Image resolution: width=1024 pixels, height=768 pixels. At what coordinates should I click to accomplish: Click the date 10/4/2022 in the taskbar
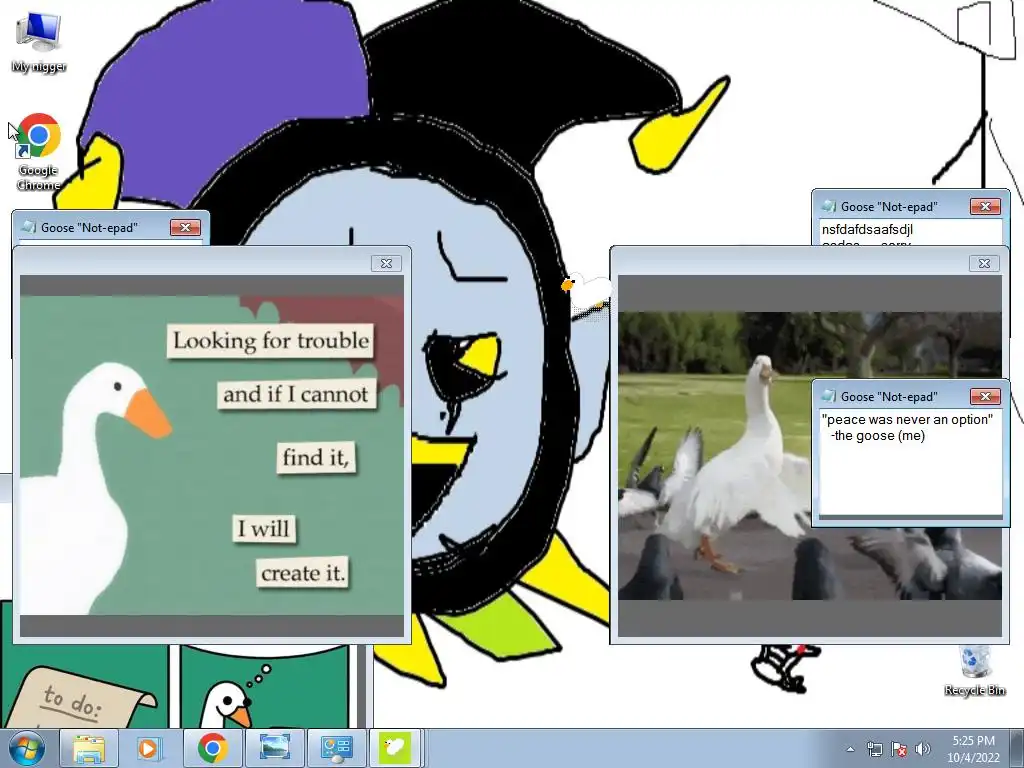coord(973,758)
